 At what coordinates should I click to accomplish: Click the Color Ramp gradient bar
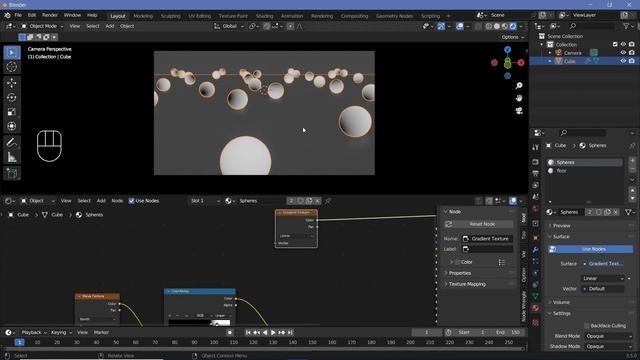[x=199, y=323]
